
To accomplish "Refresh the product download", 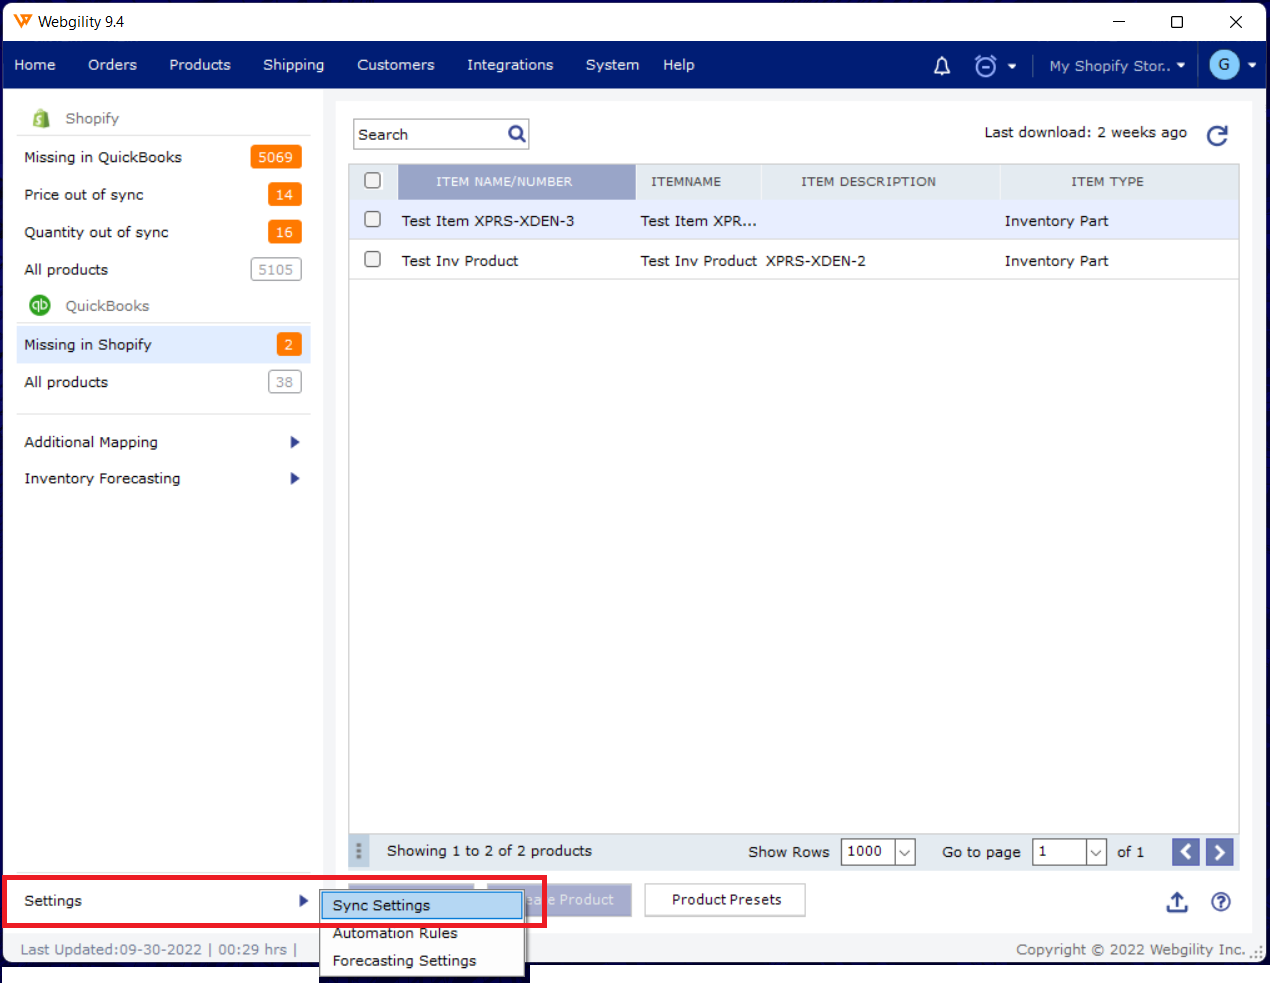I will [x=1217, y=135].
